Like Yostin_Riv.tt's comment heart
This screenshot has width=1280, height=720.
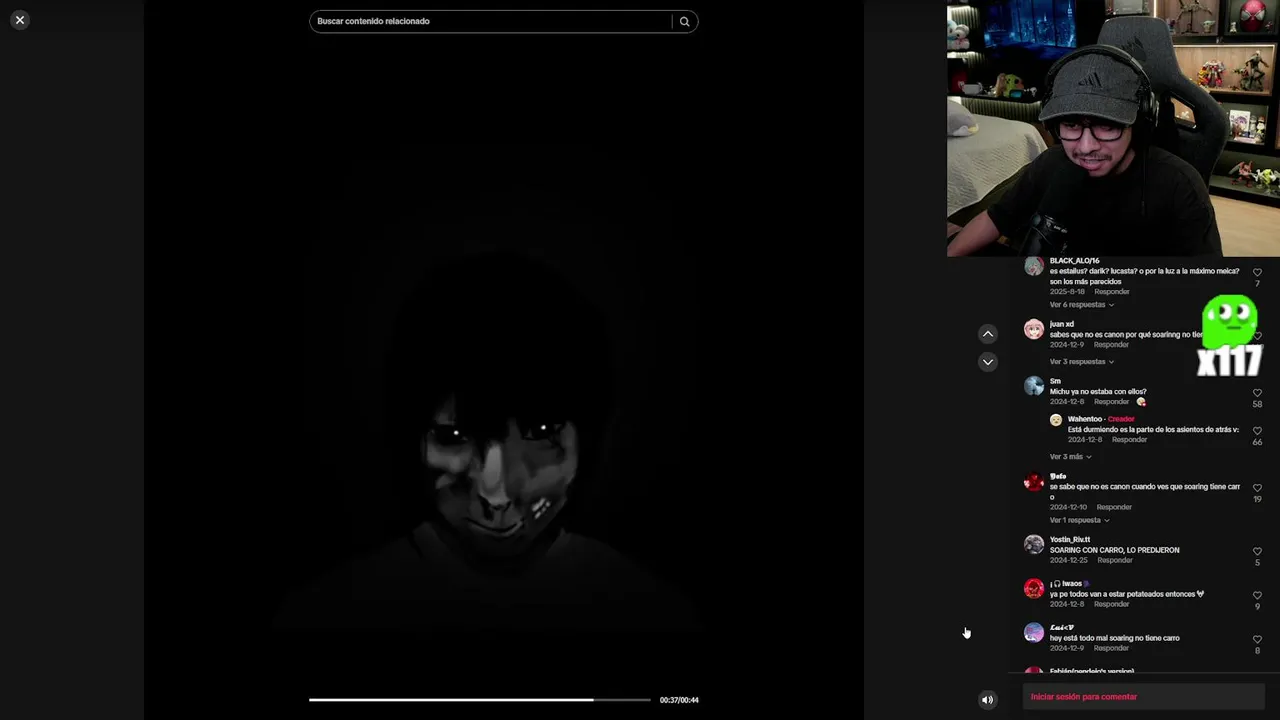[x=1257, y=551]
